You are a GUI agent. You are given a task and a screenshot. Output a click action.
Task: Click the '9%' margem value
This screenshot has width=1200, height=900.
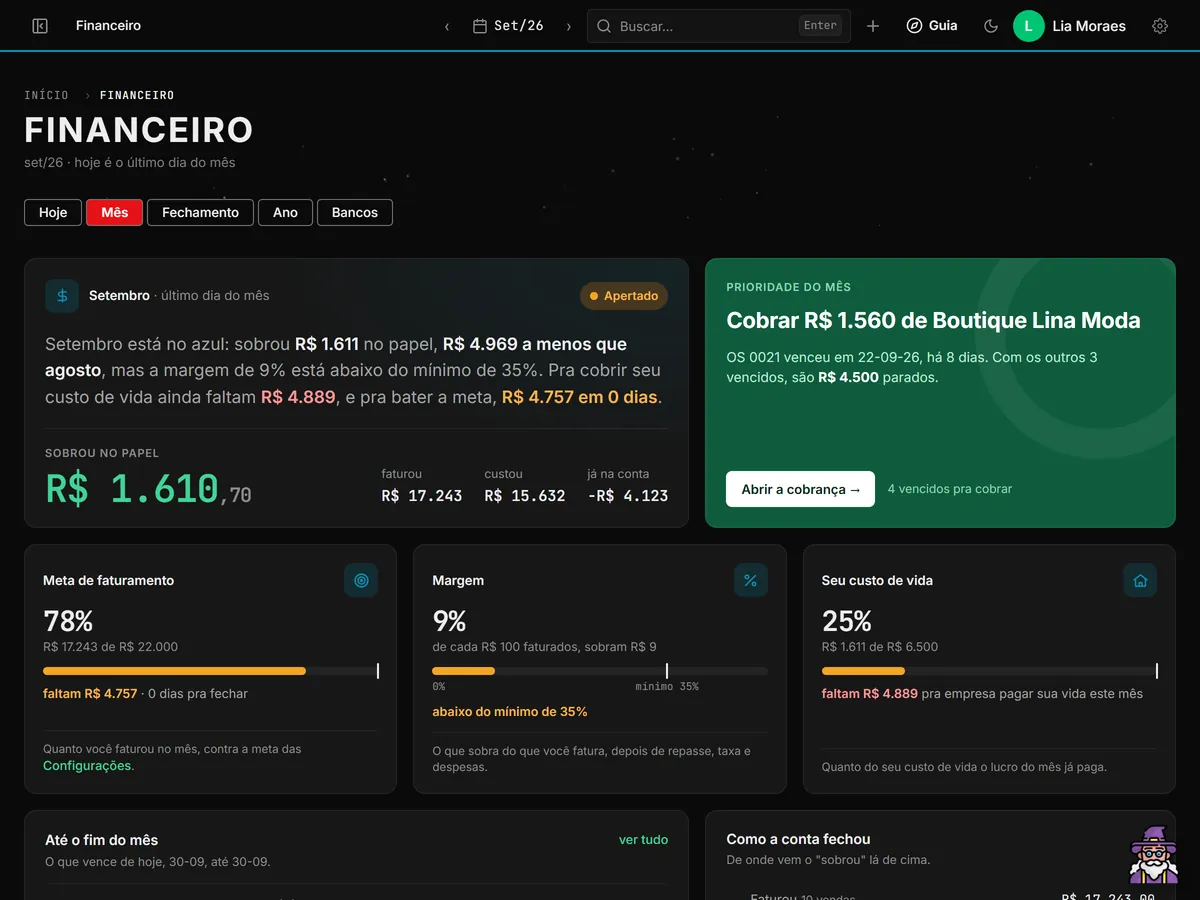449,621
